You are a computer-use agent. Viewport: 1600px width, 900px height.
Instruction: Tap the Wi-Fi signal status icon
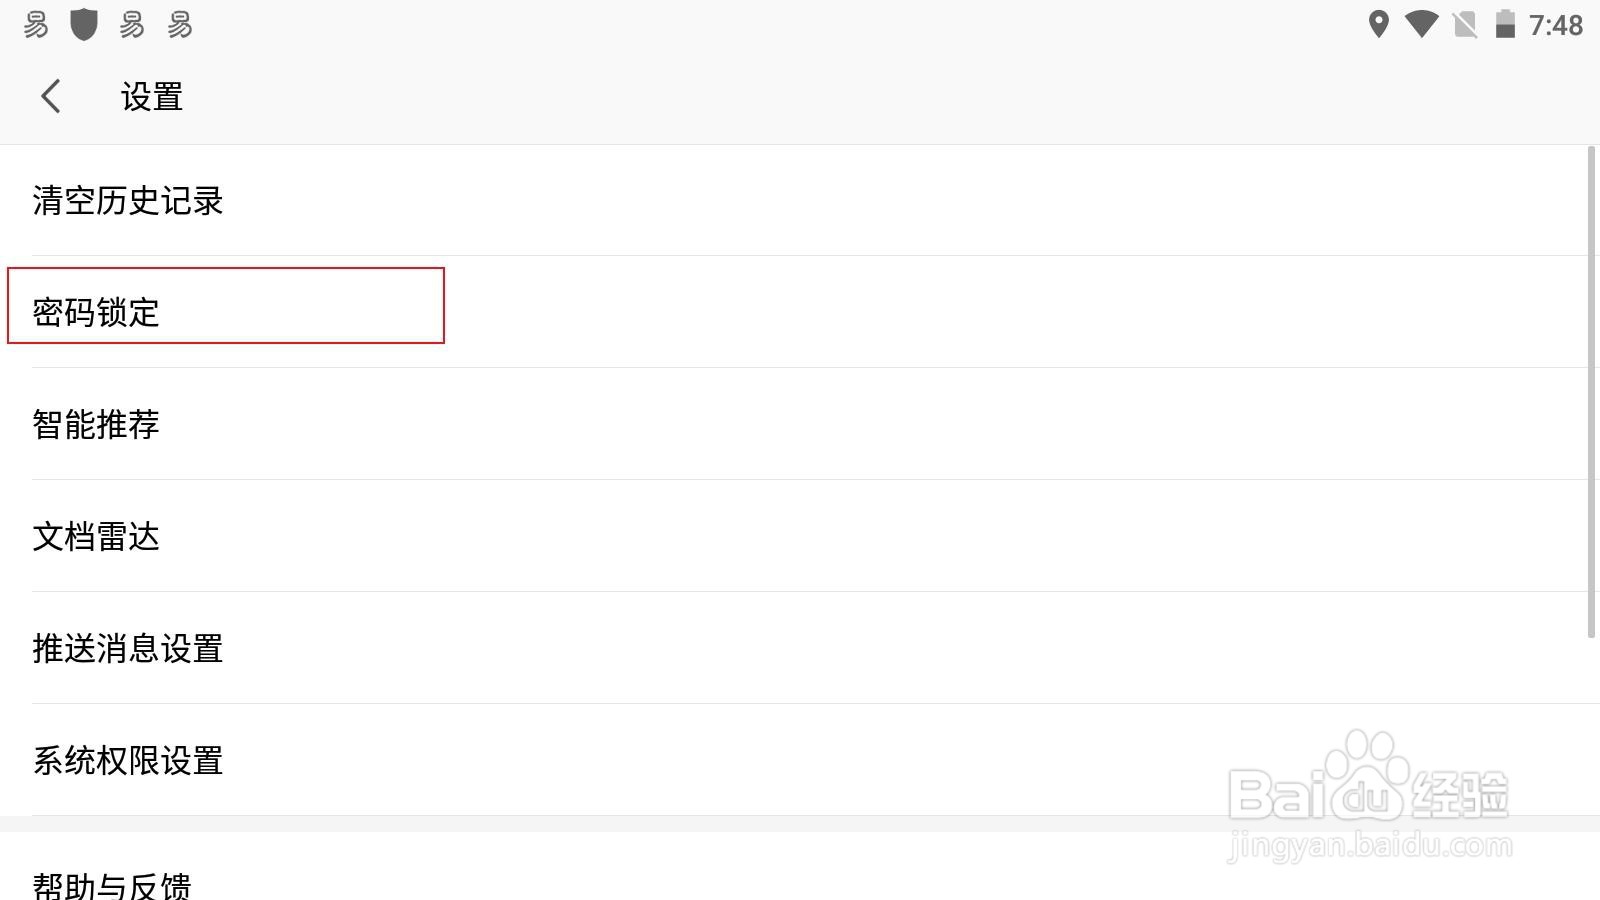[x=1421, y=24]
